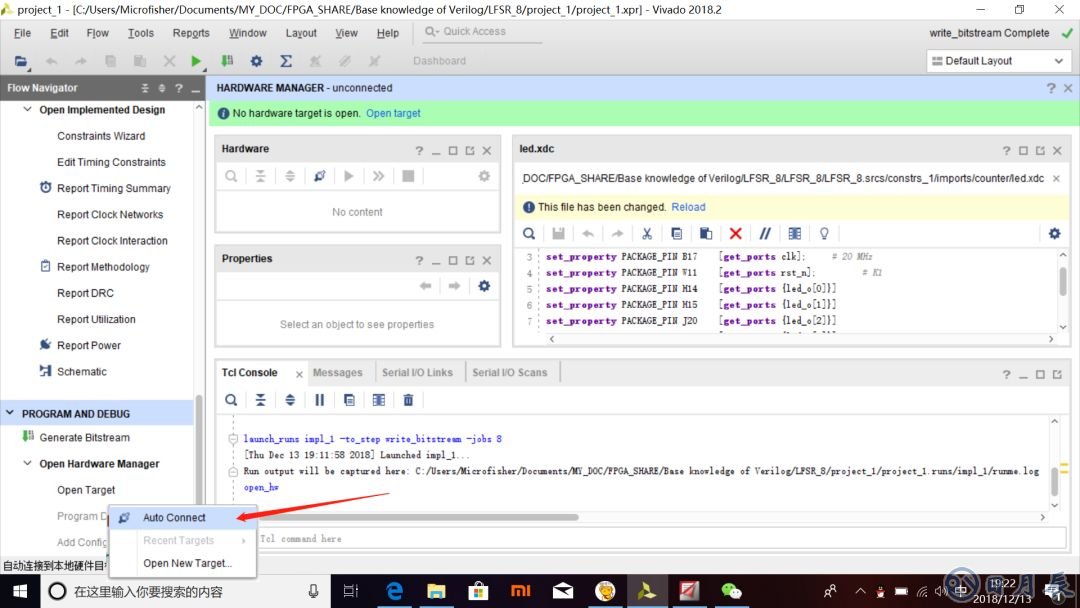Open the Reports menu
Viewport: 1080px width, 608px height.
[x=191, y=33]
